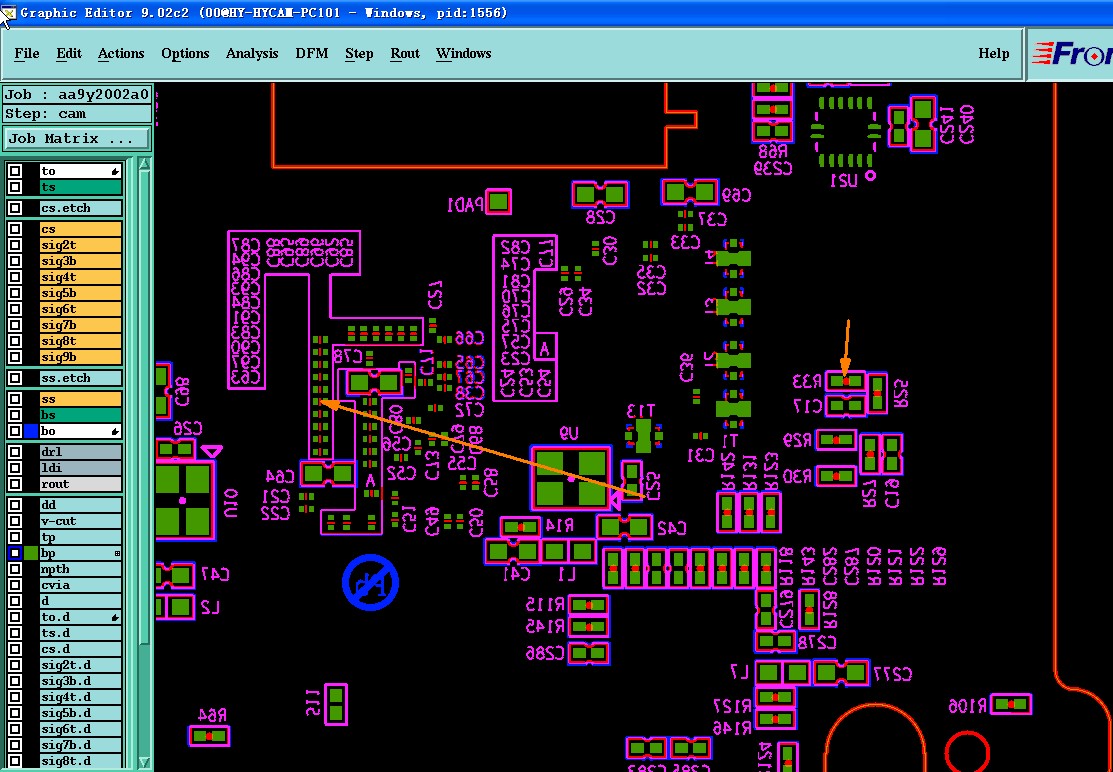Click the edit marker icon on the to.d layer row
Viewport: 1113px width, 772px height.
coord(114,618)
